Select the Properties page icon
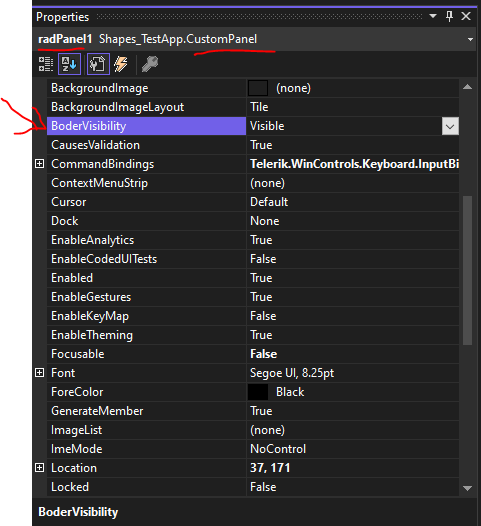Screen dimensions: 481x526 98,64
